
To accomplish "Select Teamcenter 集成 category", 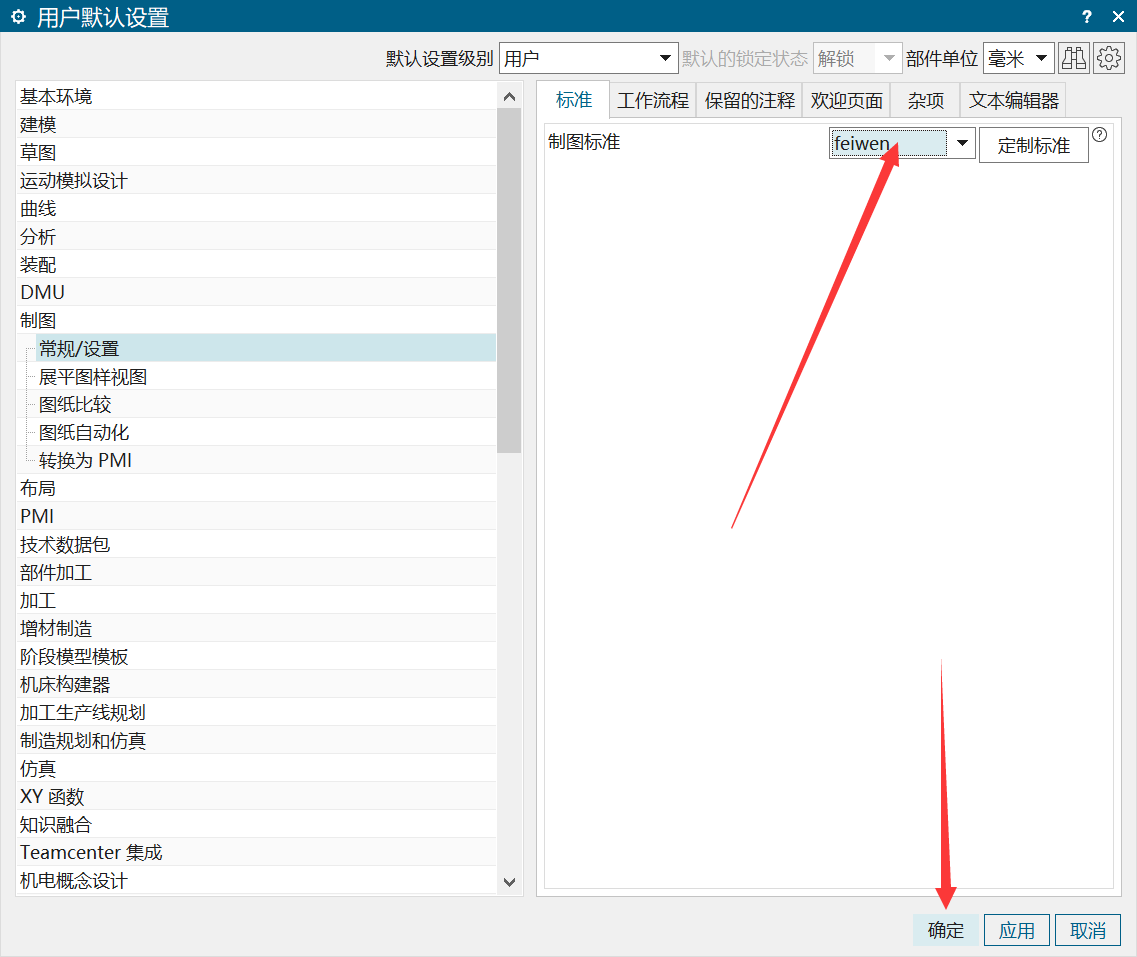I will [x=257, y=853].
